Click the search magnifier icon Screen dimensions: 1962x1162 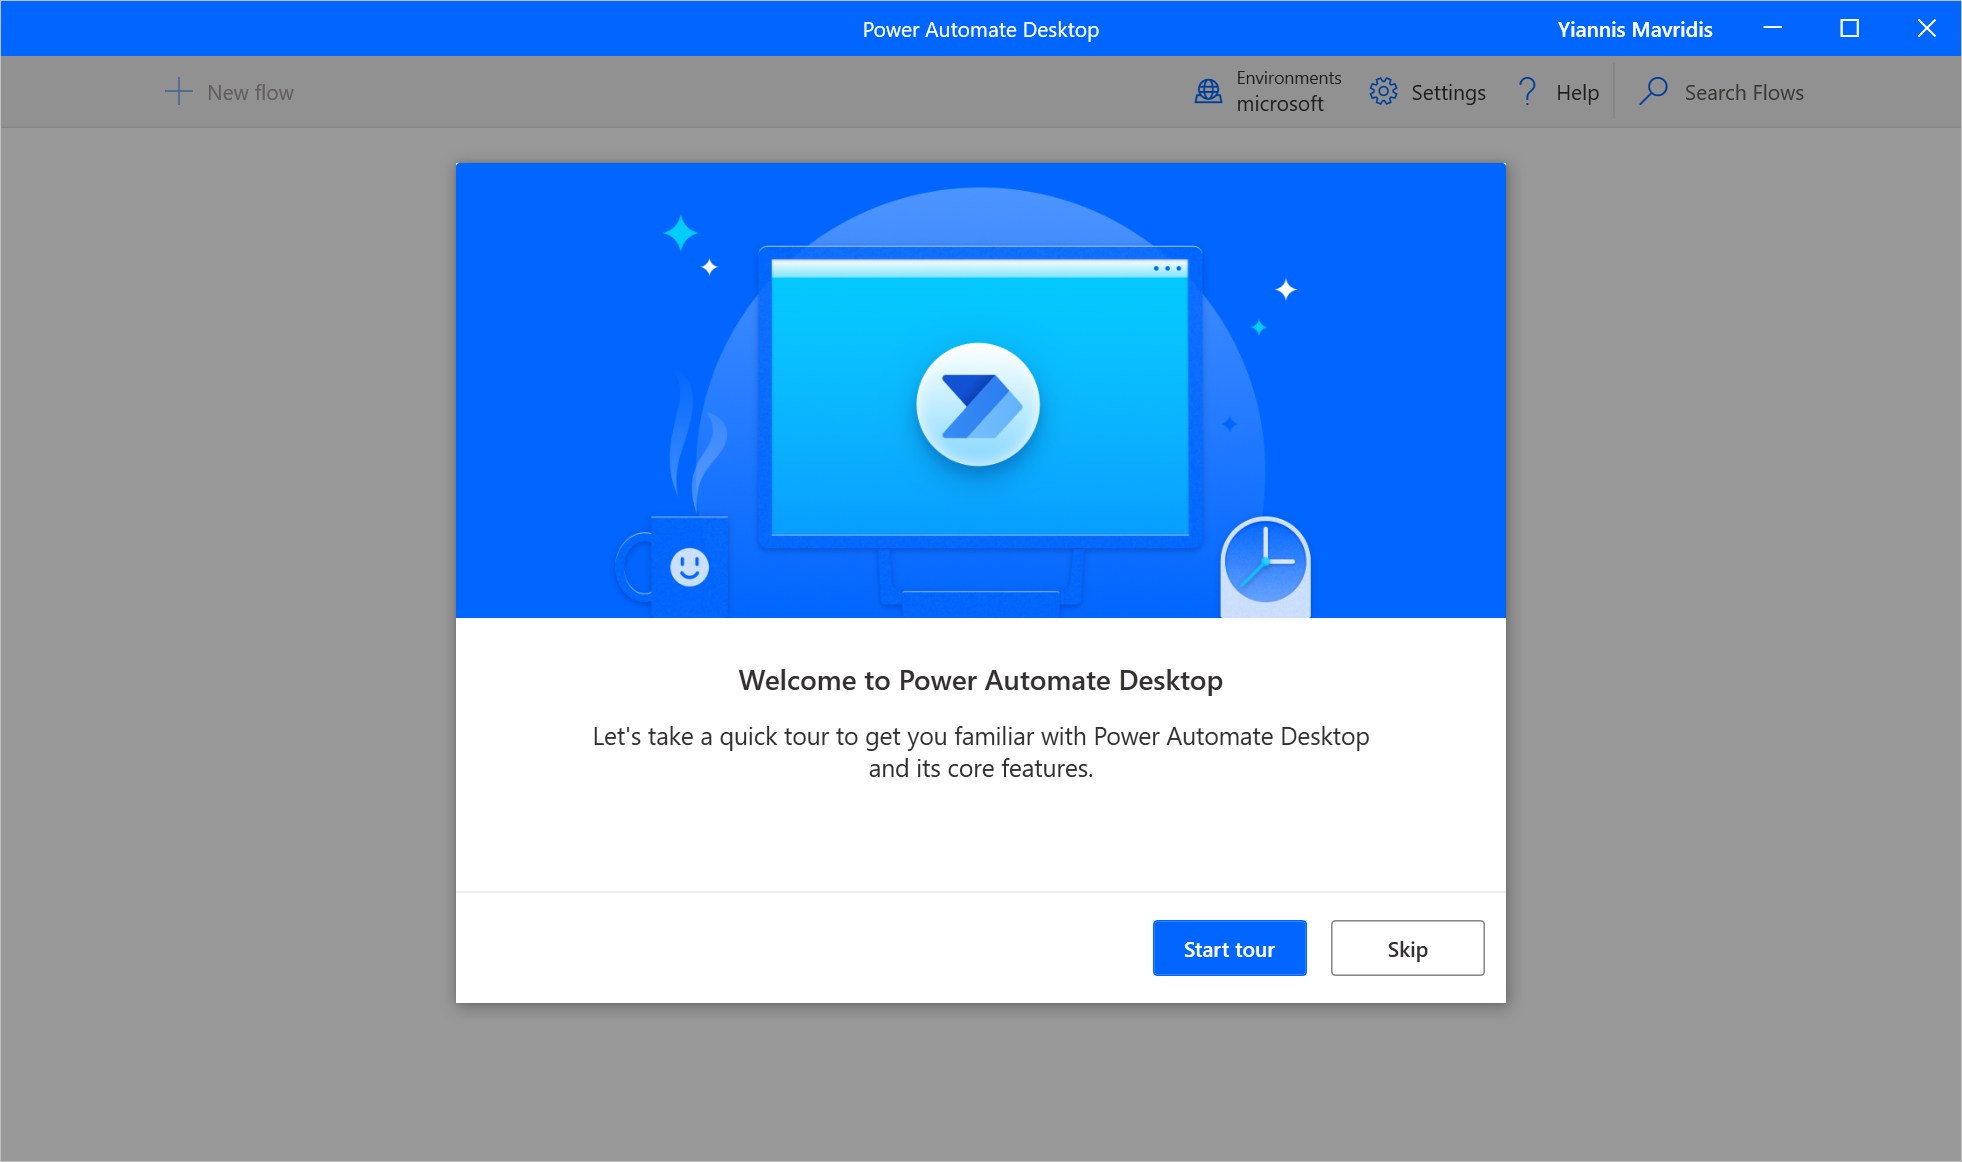[x=1653, y=92]
